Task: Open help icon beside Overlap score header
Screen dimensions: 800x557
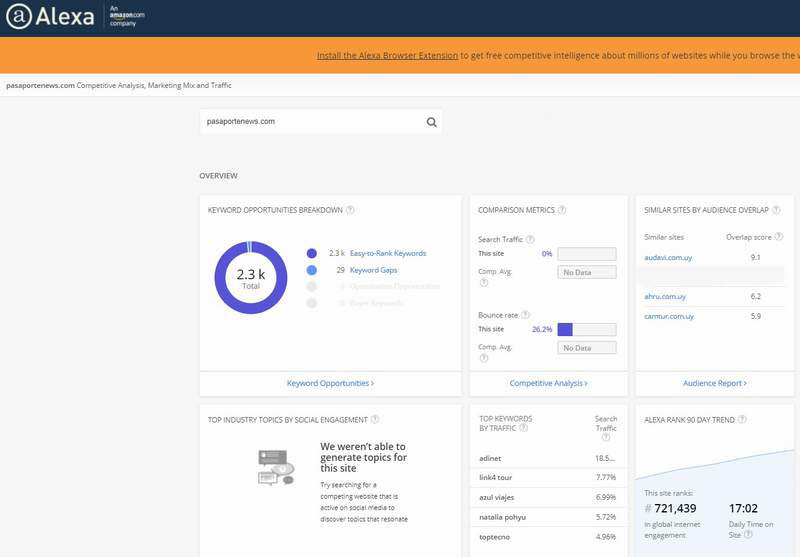Action: point(779,237)
